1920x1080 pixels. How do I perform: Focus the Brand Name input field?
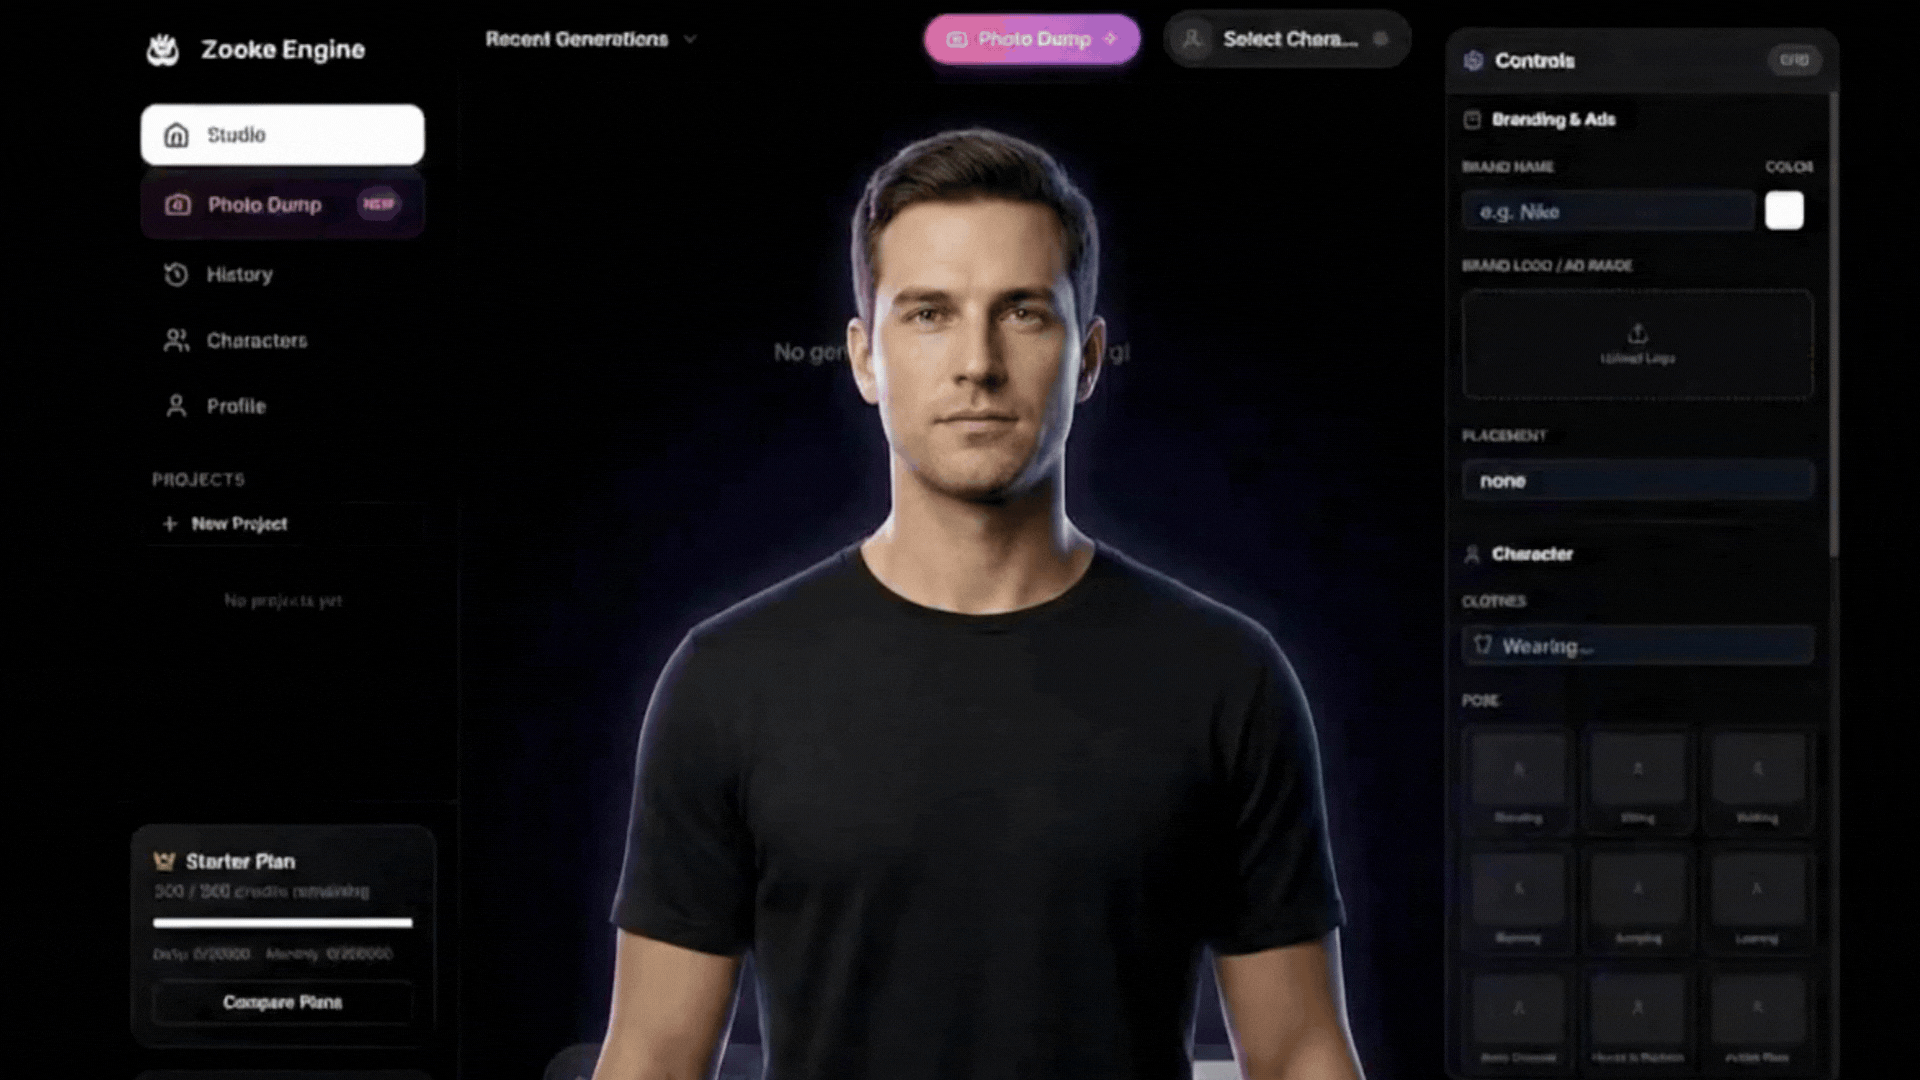click(1607, 212)
